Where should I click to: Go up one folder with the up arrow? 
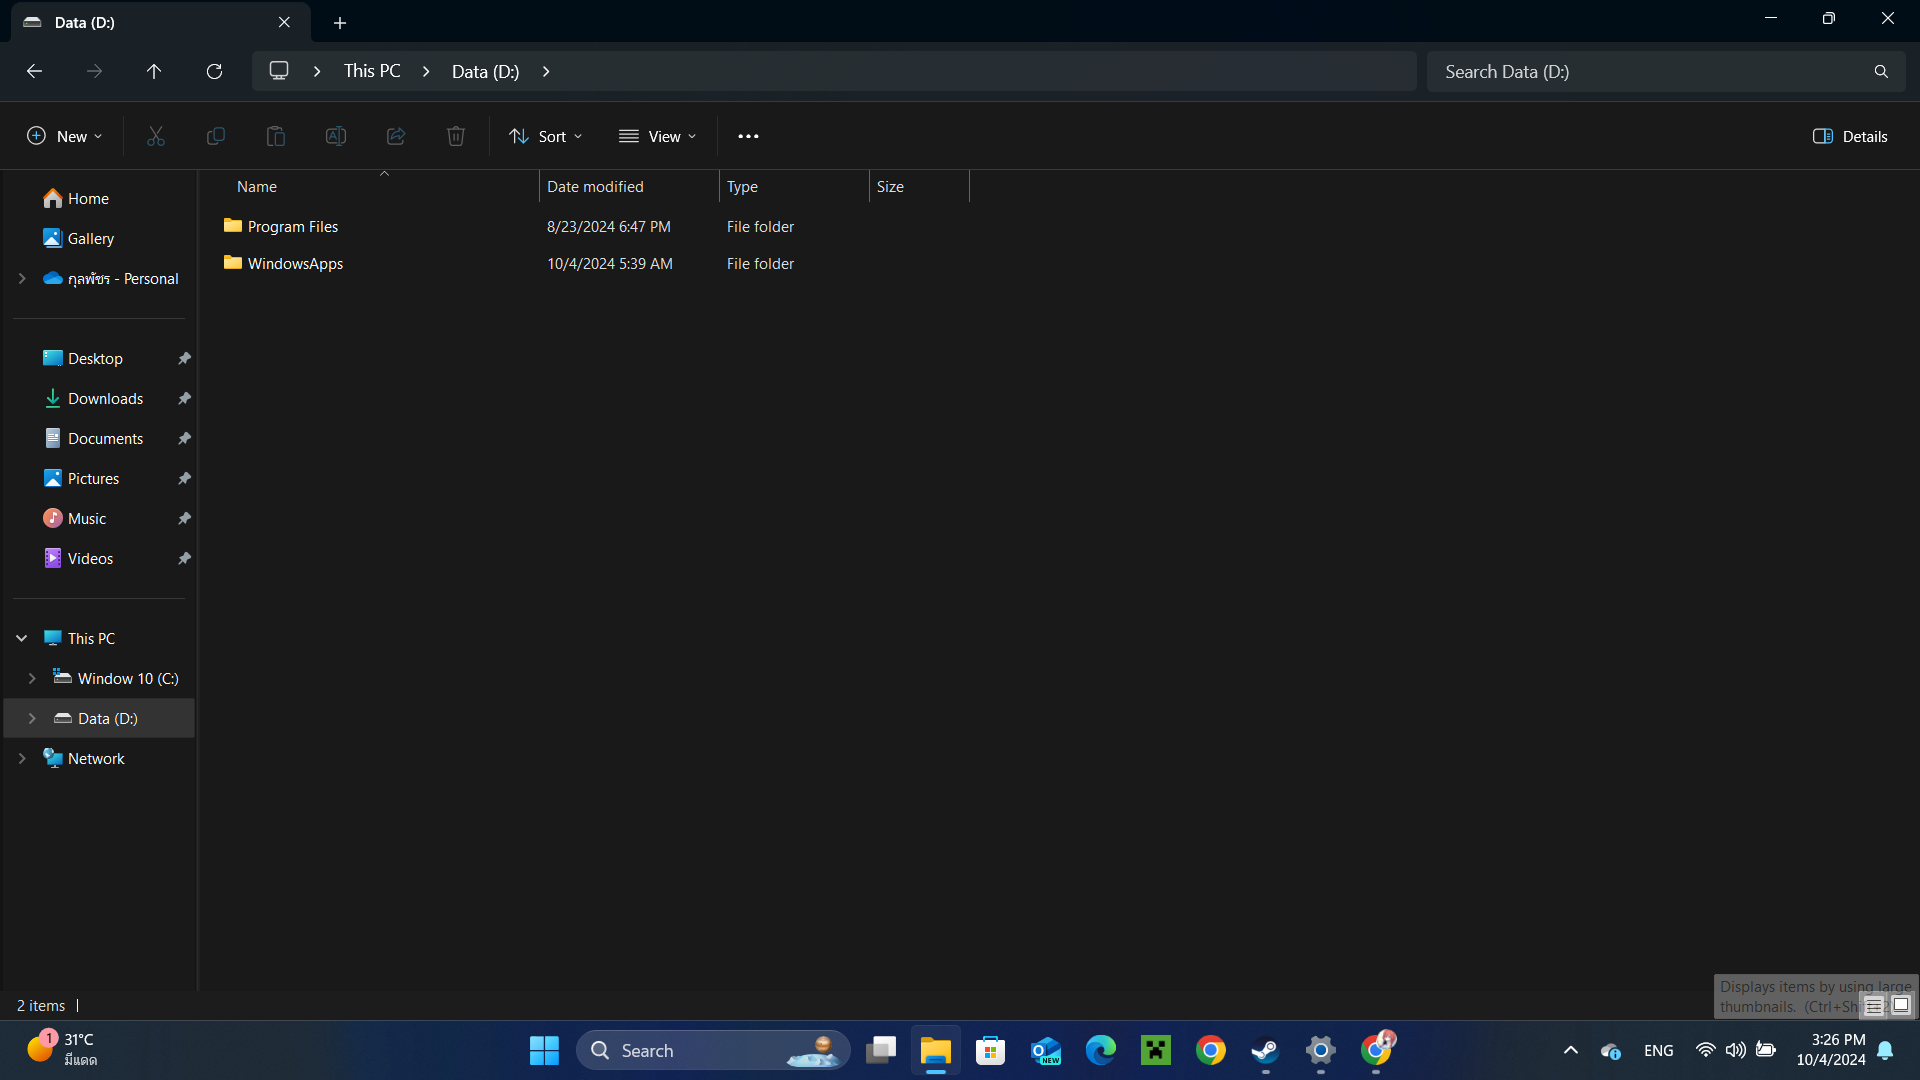click(154, 71)
